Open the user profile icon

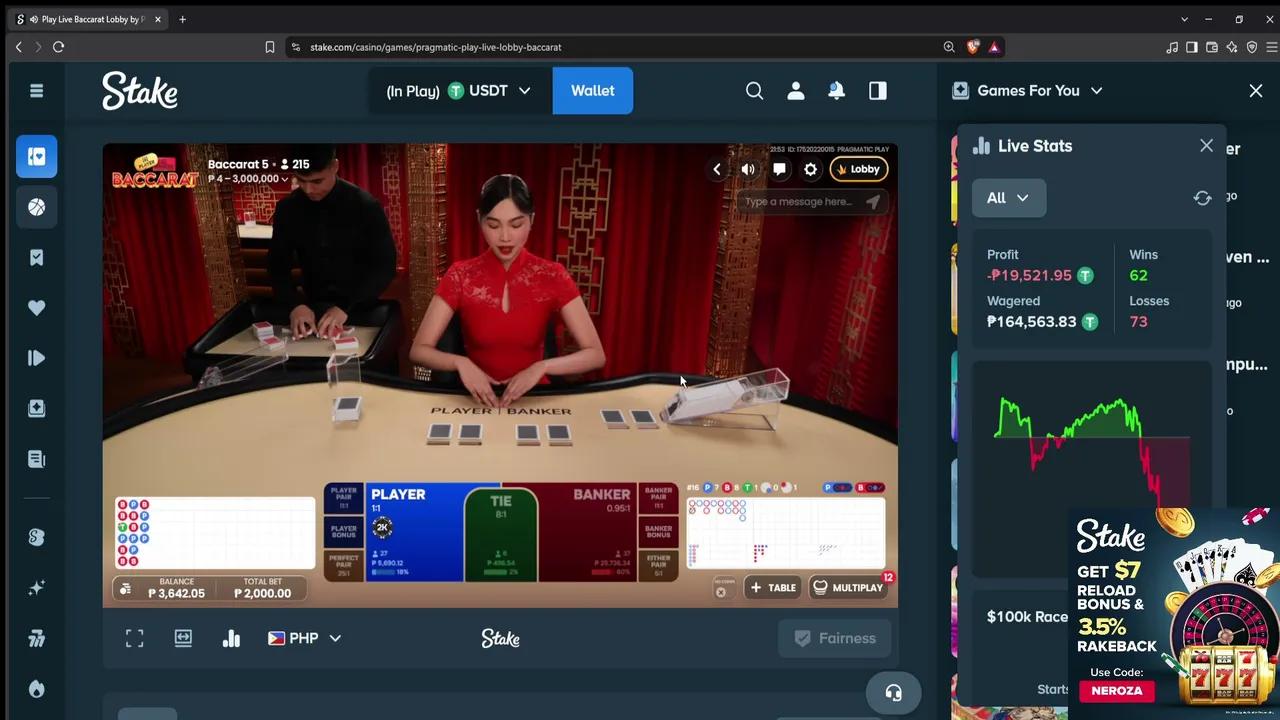pyautogui.click(x=796, y=91)
